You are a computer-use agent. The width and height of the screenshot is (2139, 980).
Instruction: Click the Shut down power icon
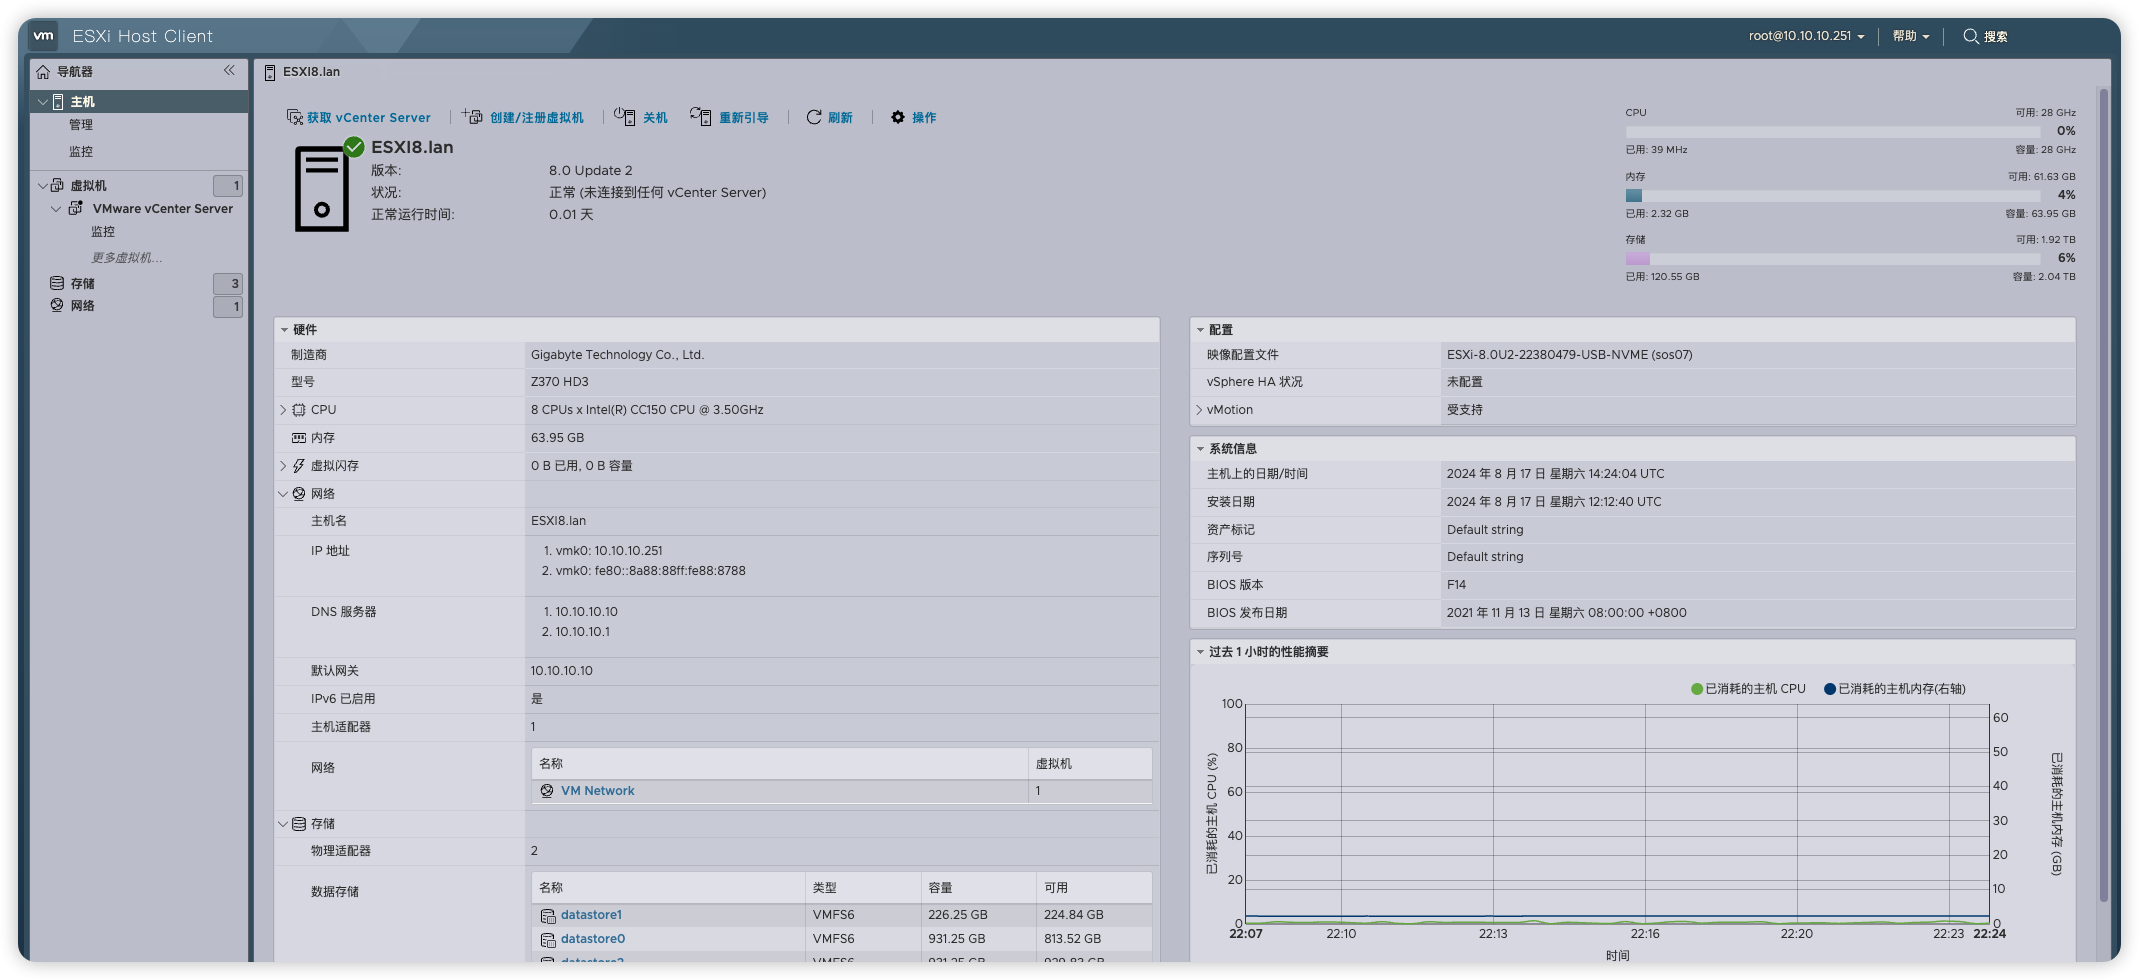point(625,116)
